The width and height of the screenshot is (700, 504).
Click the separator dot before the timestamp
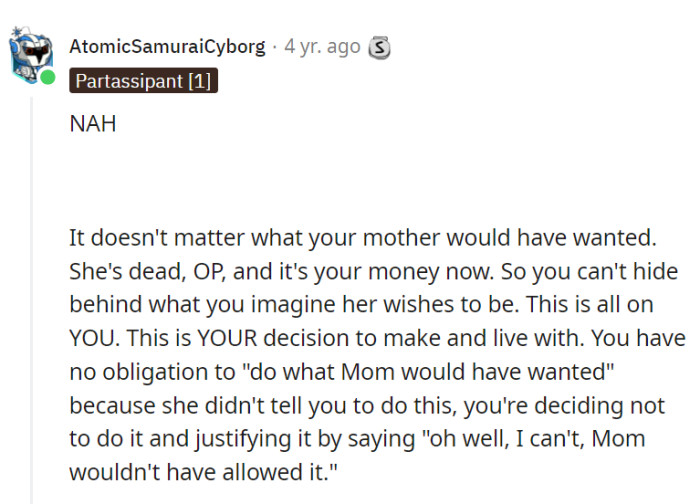tap(274, 46)
